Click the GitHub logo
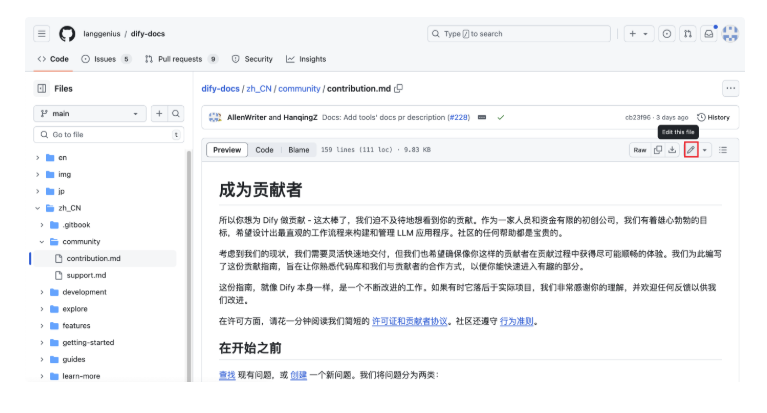Viewport: 767px width, 413px height. pyautogui.click(x=67, y=34)
